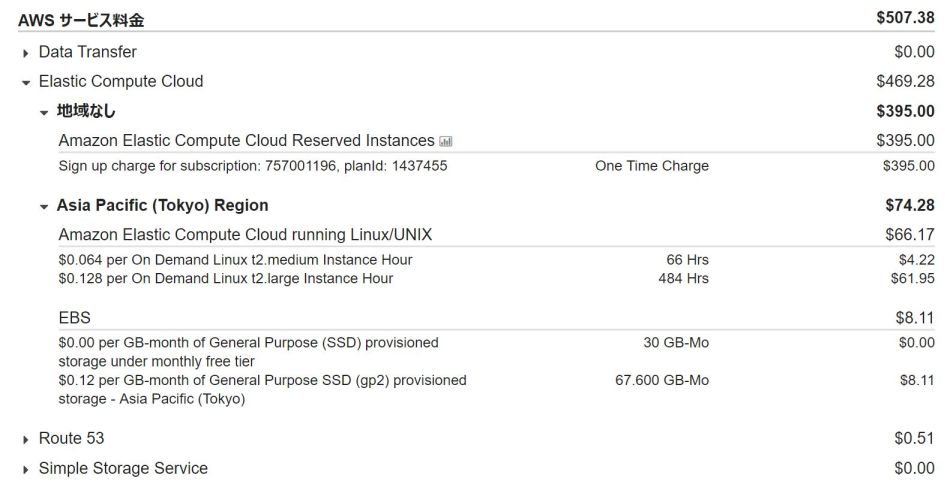
Task: Click the chart icon beside Reserved Instances
Action: (x=446, y=142)
